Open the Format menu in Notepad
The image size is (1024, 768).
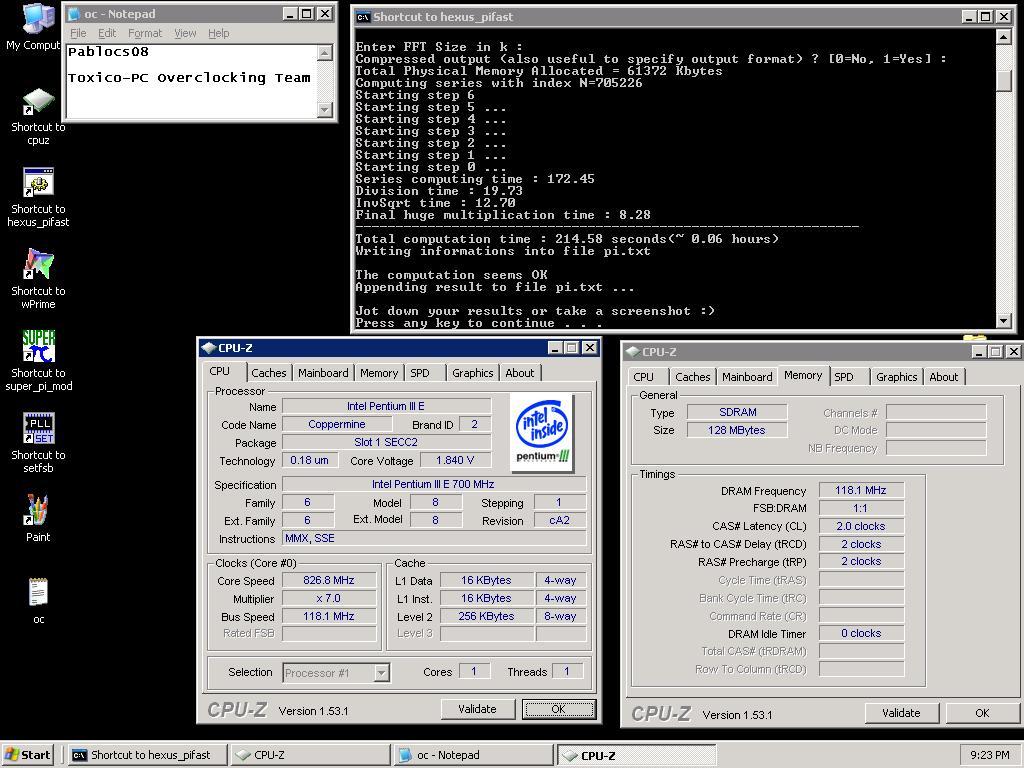click(145, 33)
